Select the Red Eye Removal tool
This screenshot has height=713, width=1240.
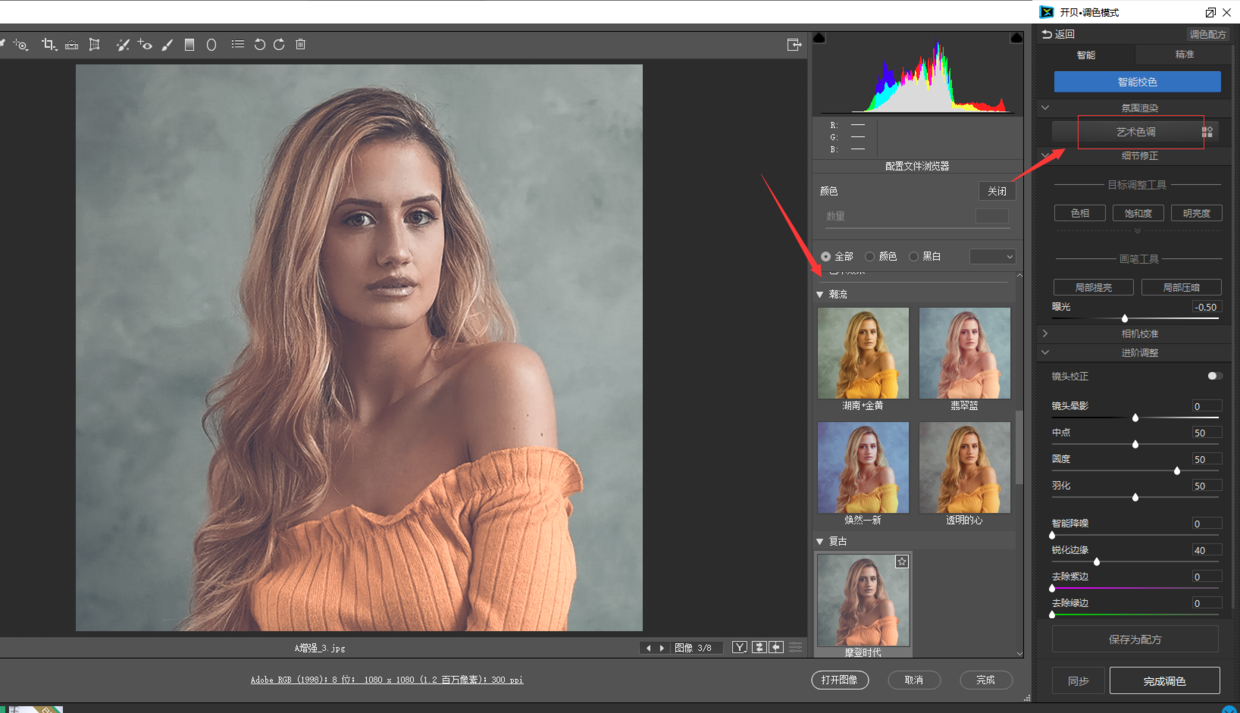[x=145, y=45]
